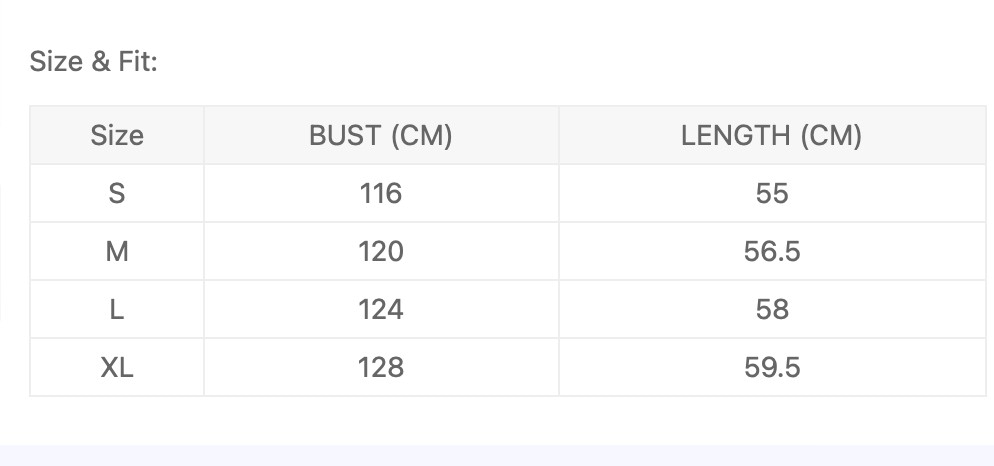Click the 55 length value
The width and height of the screenshot is (994, 466).
(772, 193)
